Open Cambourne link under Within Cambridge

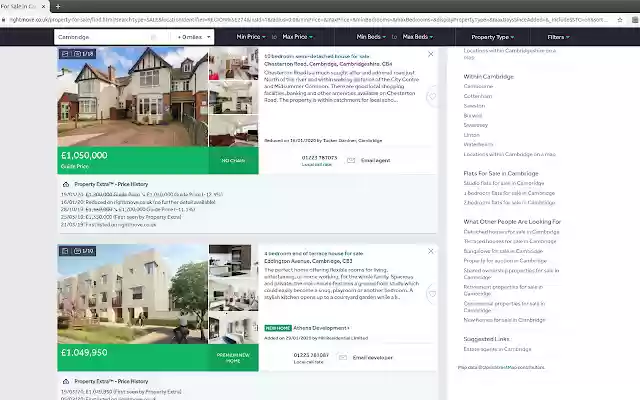coord(478,87)
